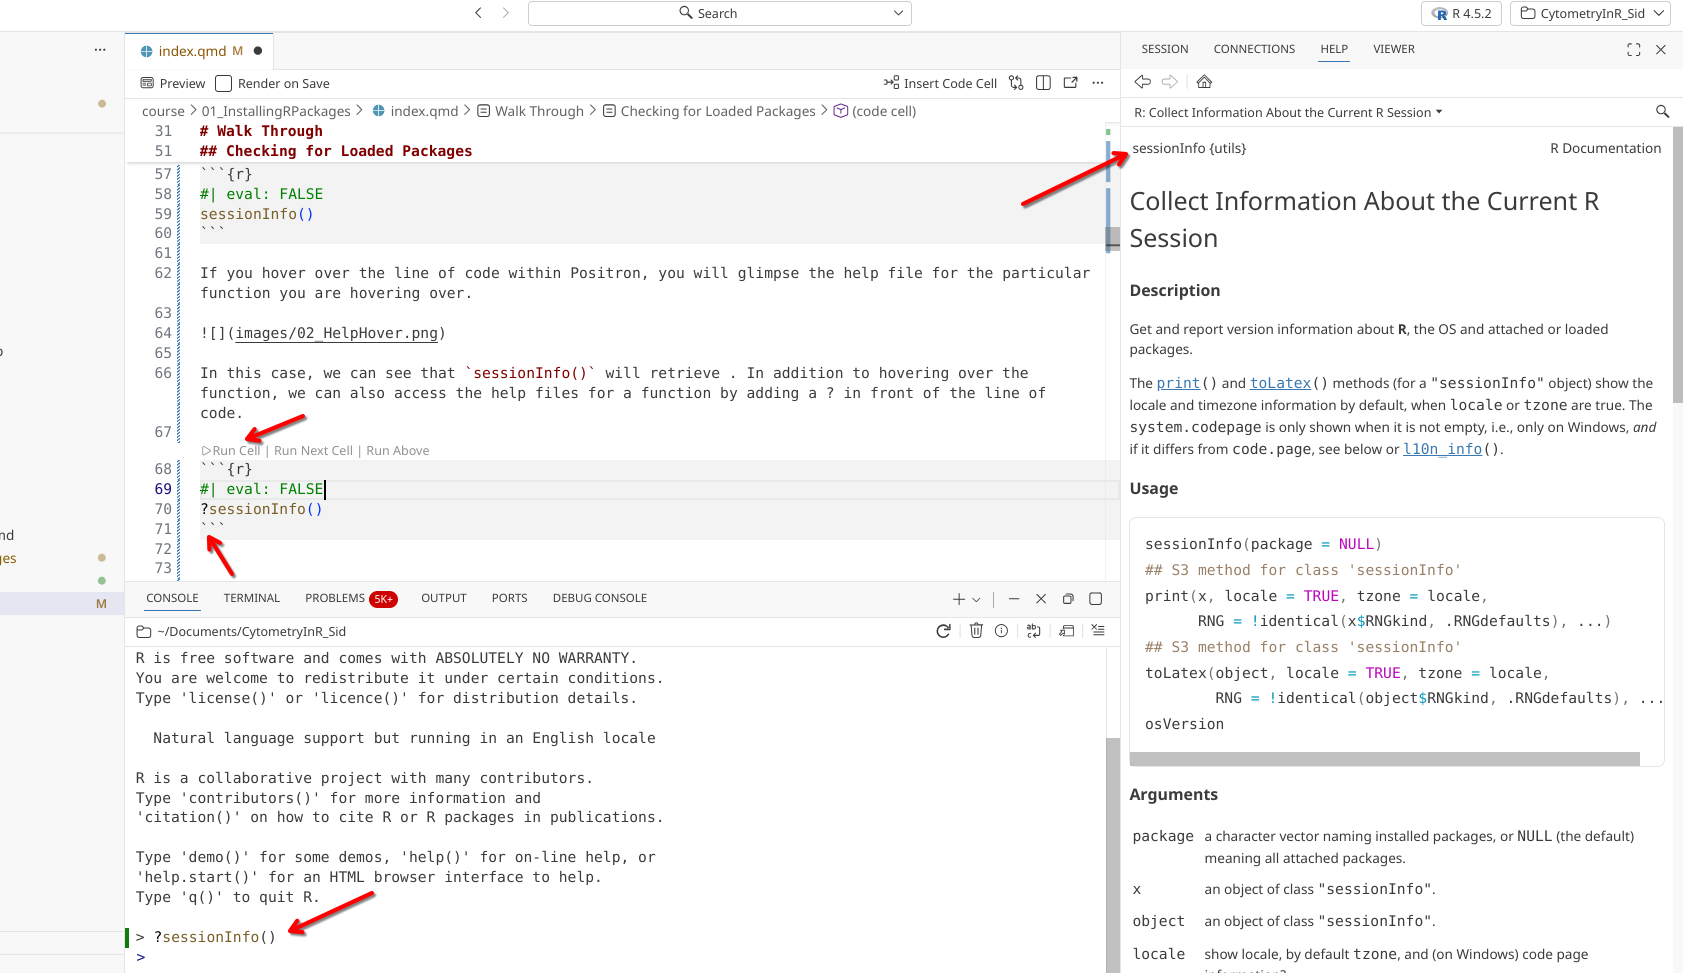Open search in help page
The image size is (1683, 973).
point(1662,112)
